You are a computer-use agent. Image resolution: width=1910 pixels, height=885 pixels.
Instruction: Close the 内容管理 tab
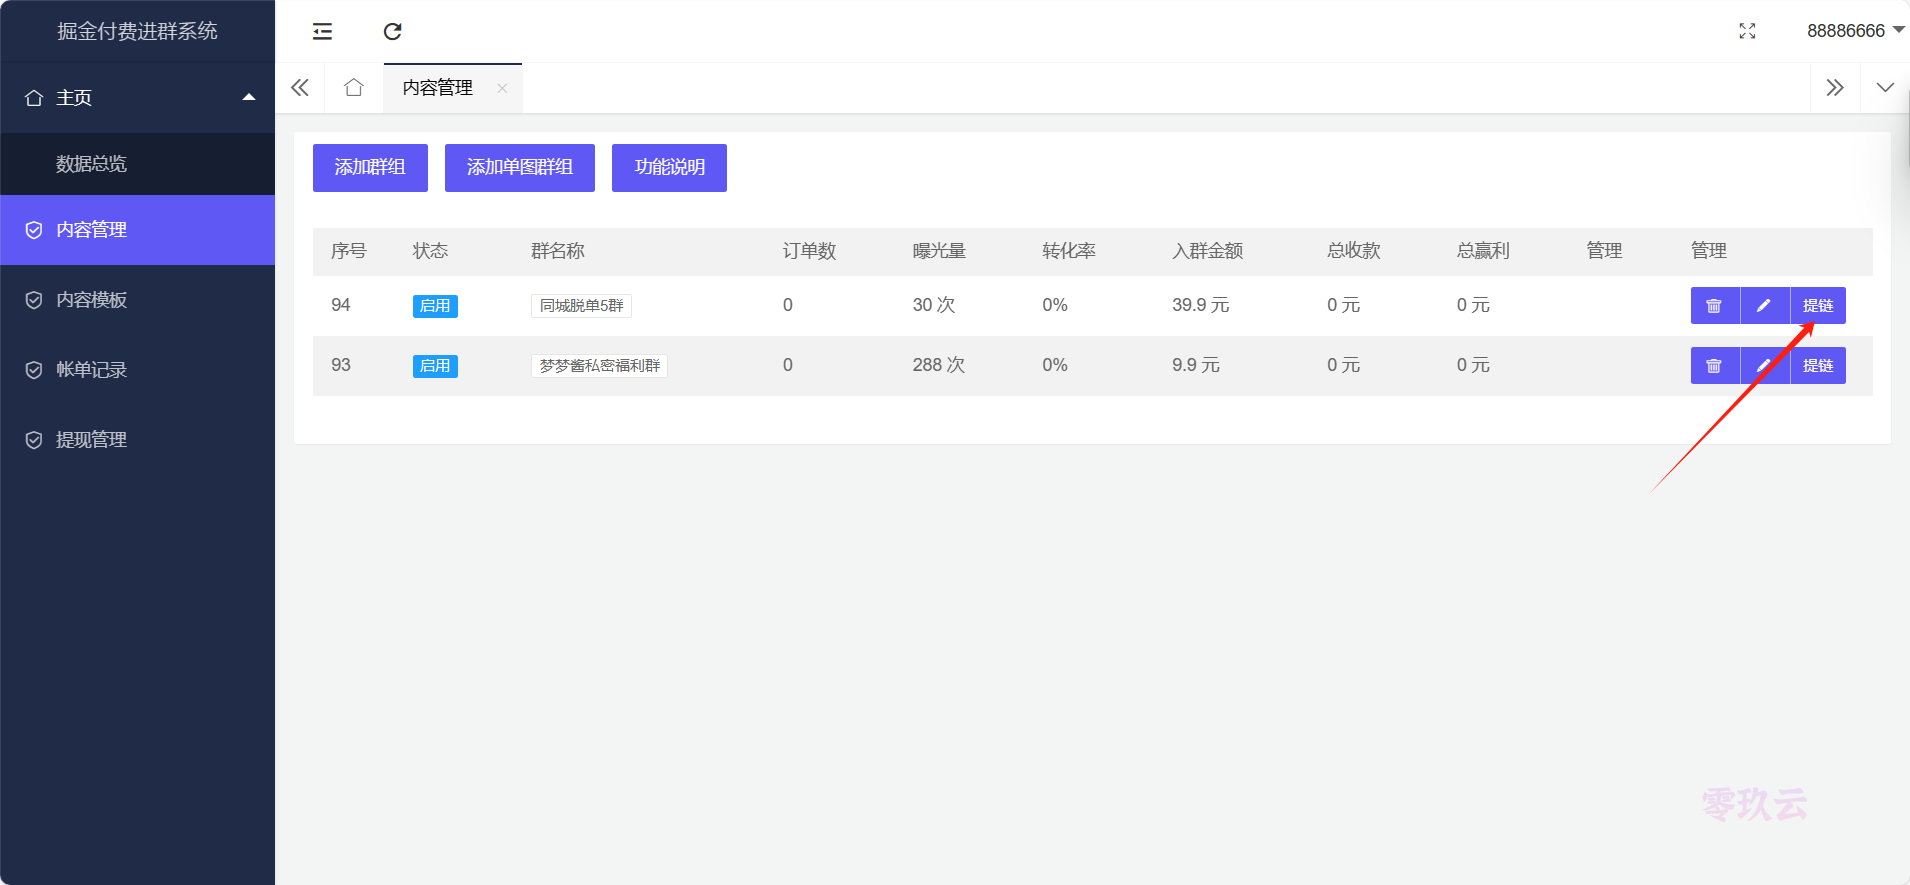tap(502, 88)
